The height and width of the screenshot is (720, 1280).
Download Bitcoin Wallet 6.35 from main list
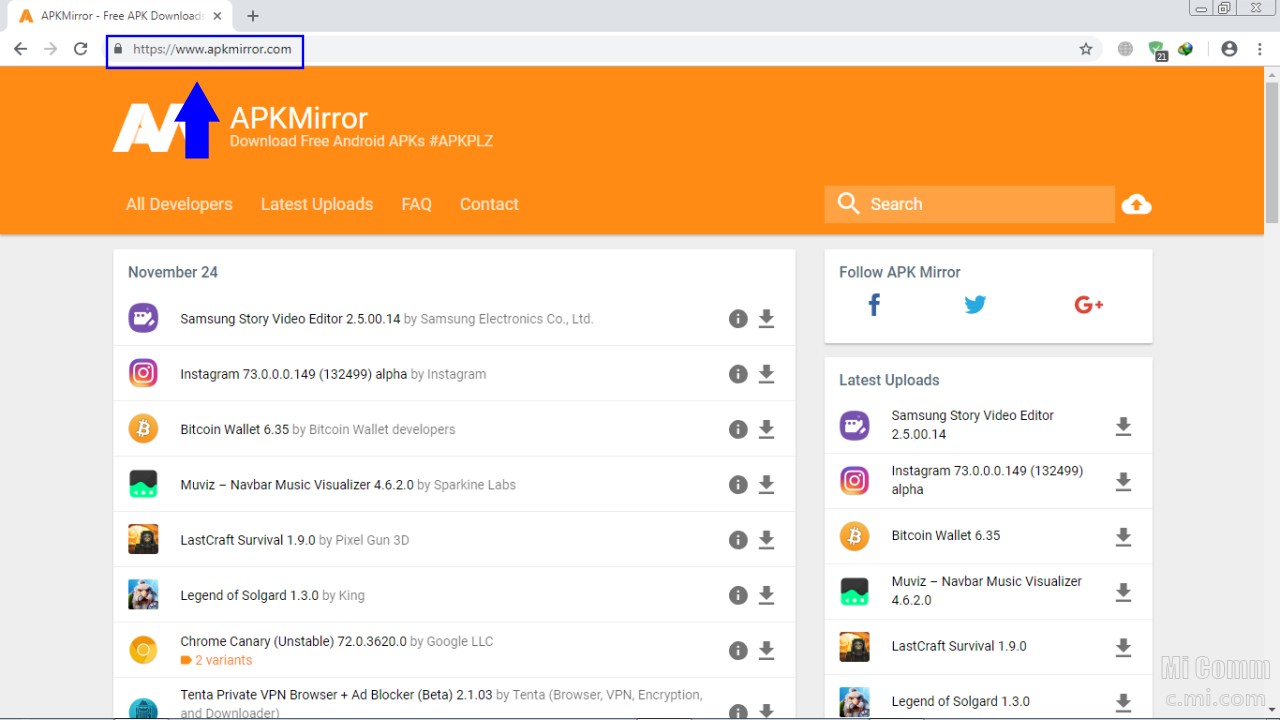(766, 429)
